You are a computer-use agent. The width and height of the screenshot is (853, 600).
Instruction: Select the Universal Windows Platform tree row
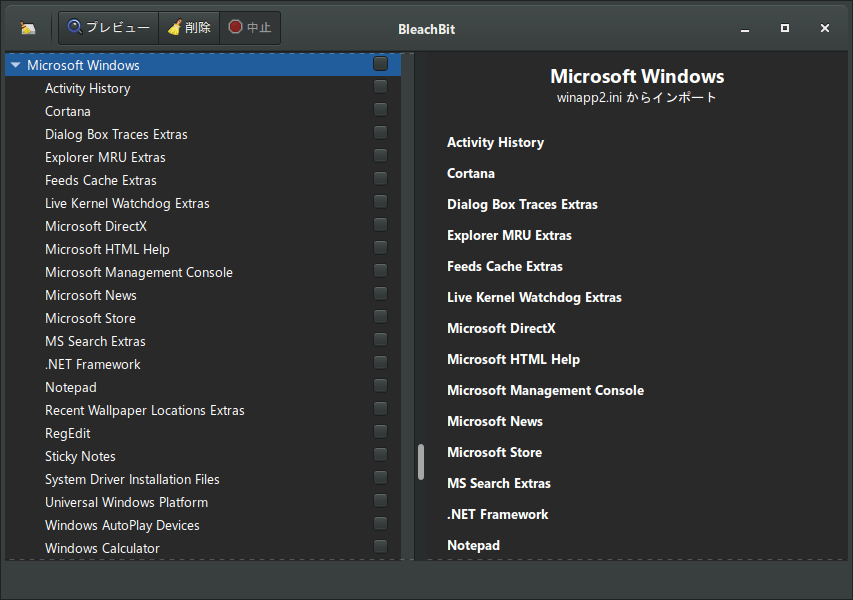[203, 502]
